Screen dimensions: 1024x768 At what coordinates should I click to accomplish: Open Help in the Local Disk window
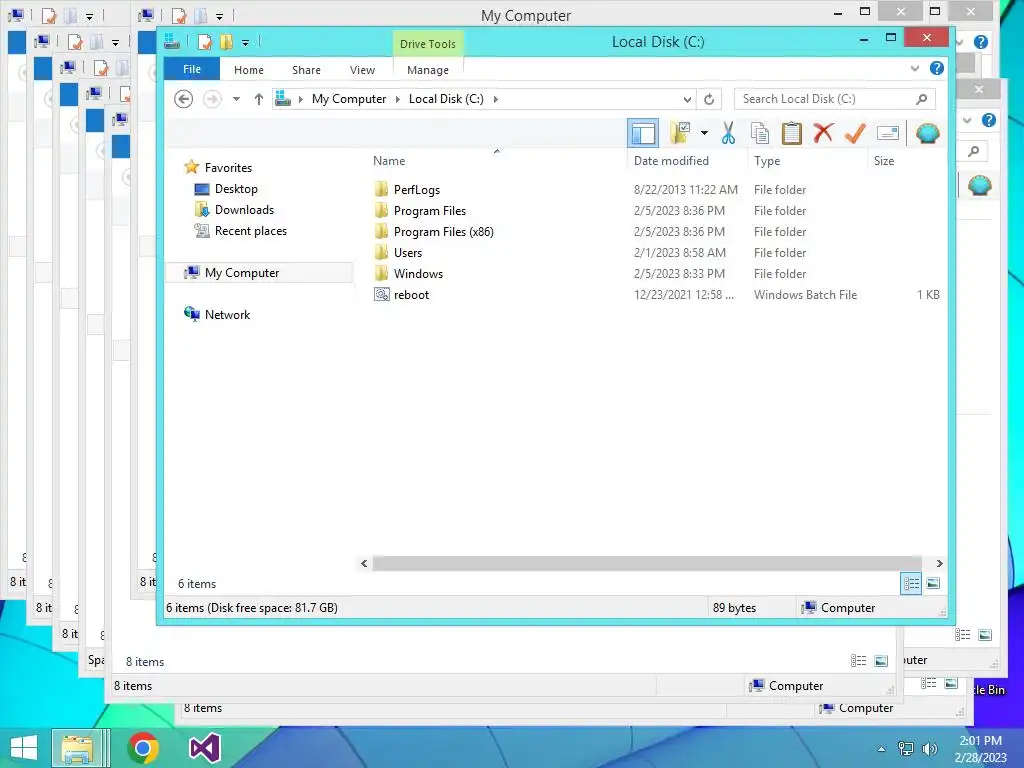(x=936, y=68)
